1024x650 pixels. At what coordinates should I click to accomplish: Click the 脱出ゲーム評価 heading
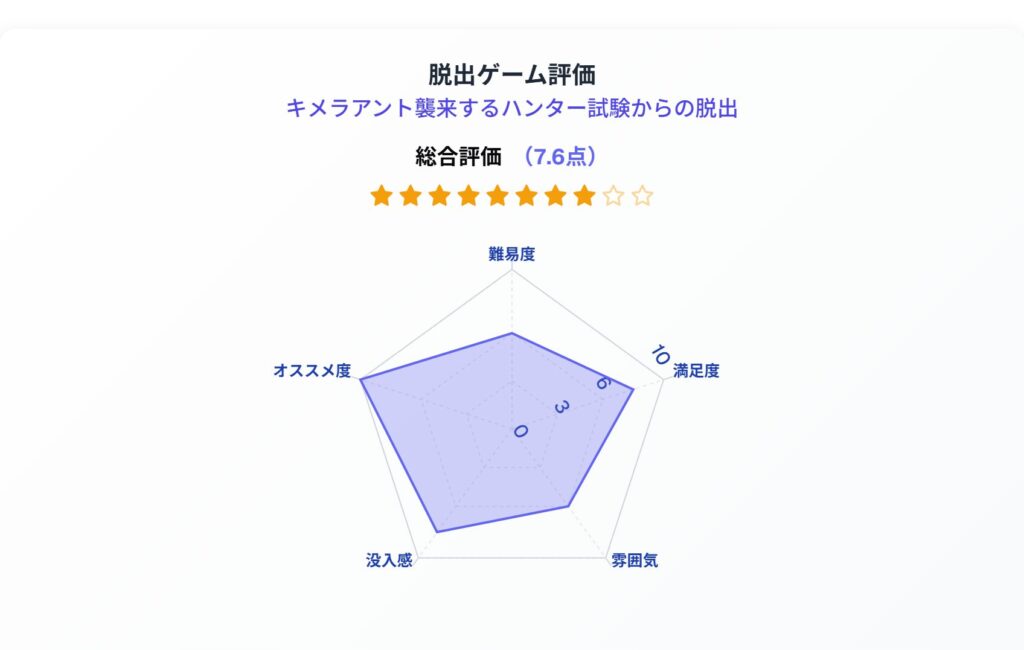[512, 74]
